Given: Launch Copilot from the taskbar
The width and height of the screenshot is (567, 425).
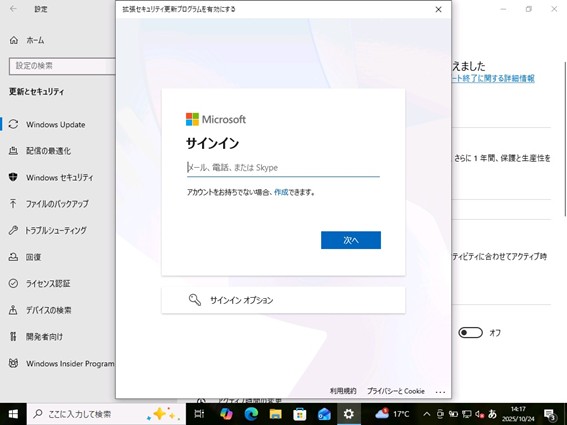Looking at the screenshot, I should (x=226, y=414).
